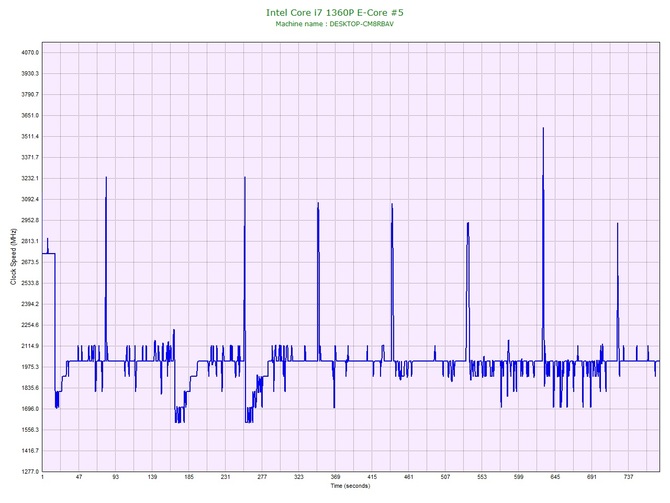This screenshot has height=503, width=670.
Task: Click the x-axis tick label 47
Action: [x=79, y=477]
